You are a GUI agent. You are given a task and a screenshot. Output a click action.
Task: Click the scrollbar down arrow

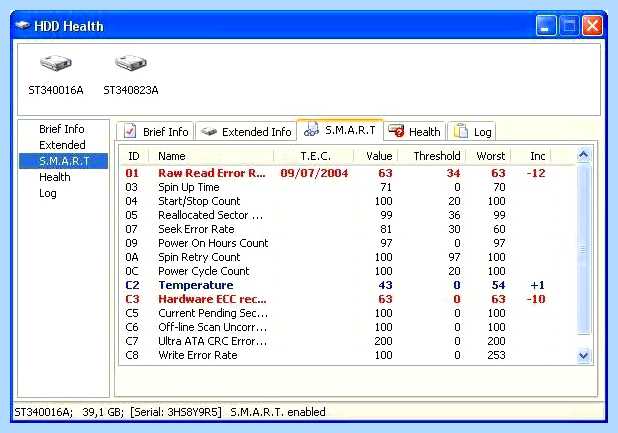pos(583,356)
